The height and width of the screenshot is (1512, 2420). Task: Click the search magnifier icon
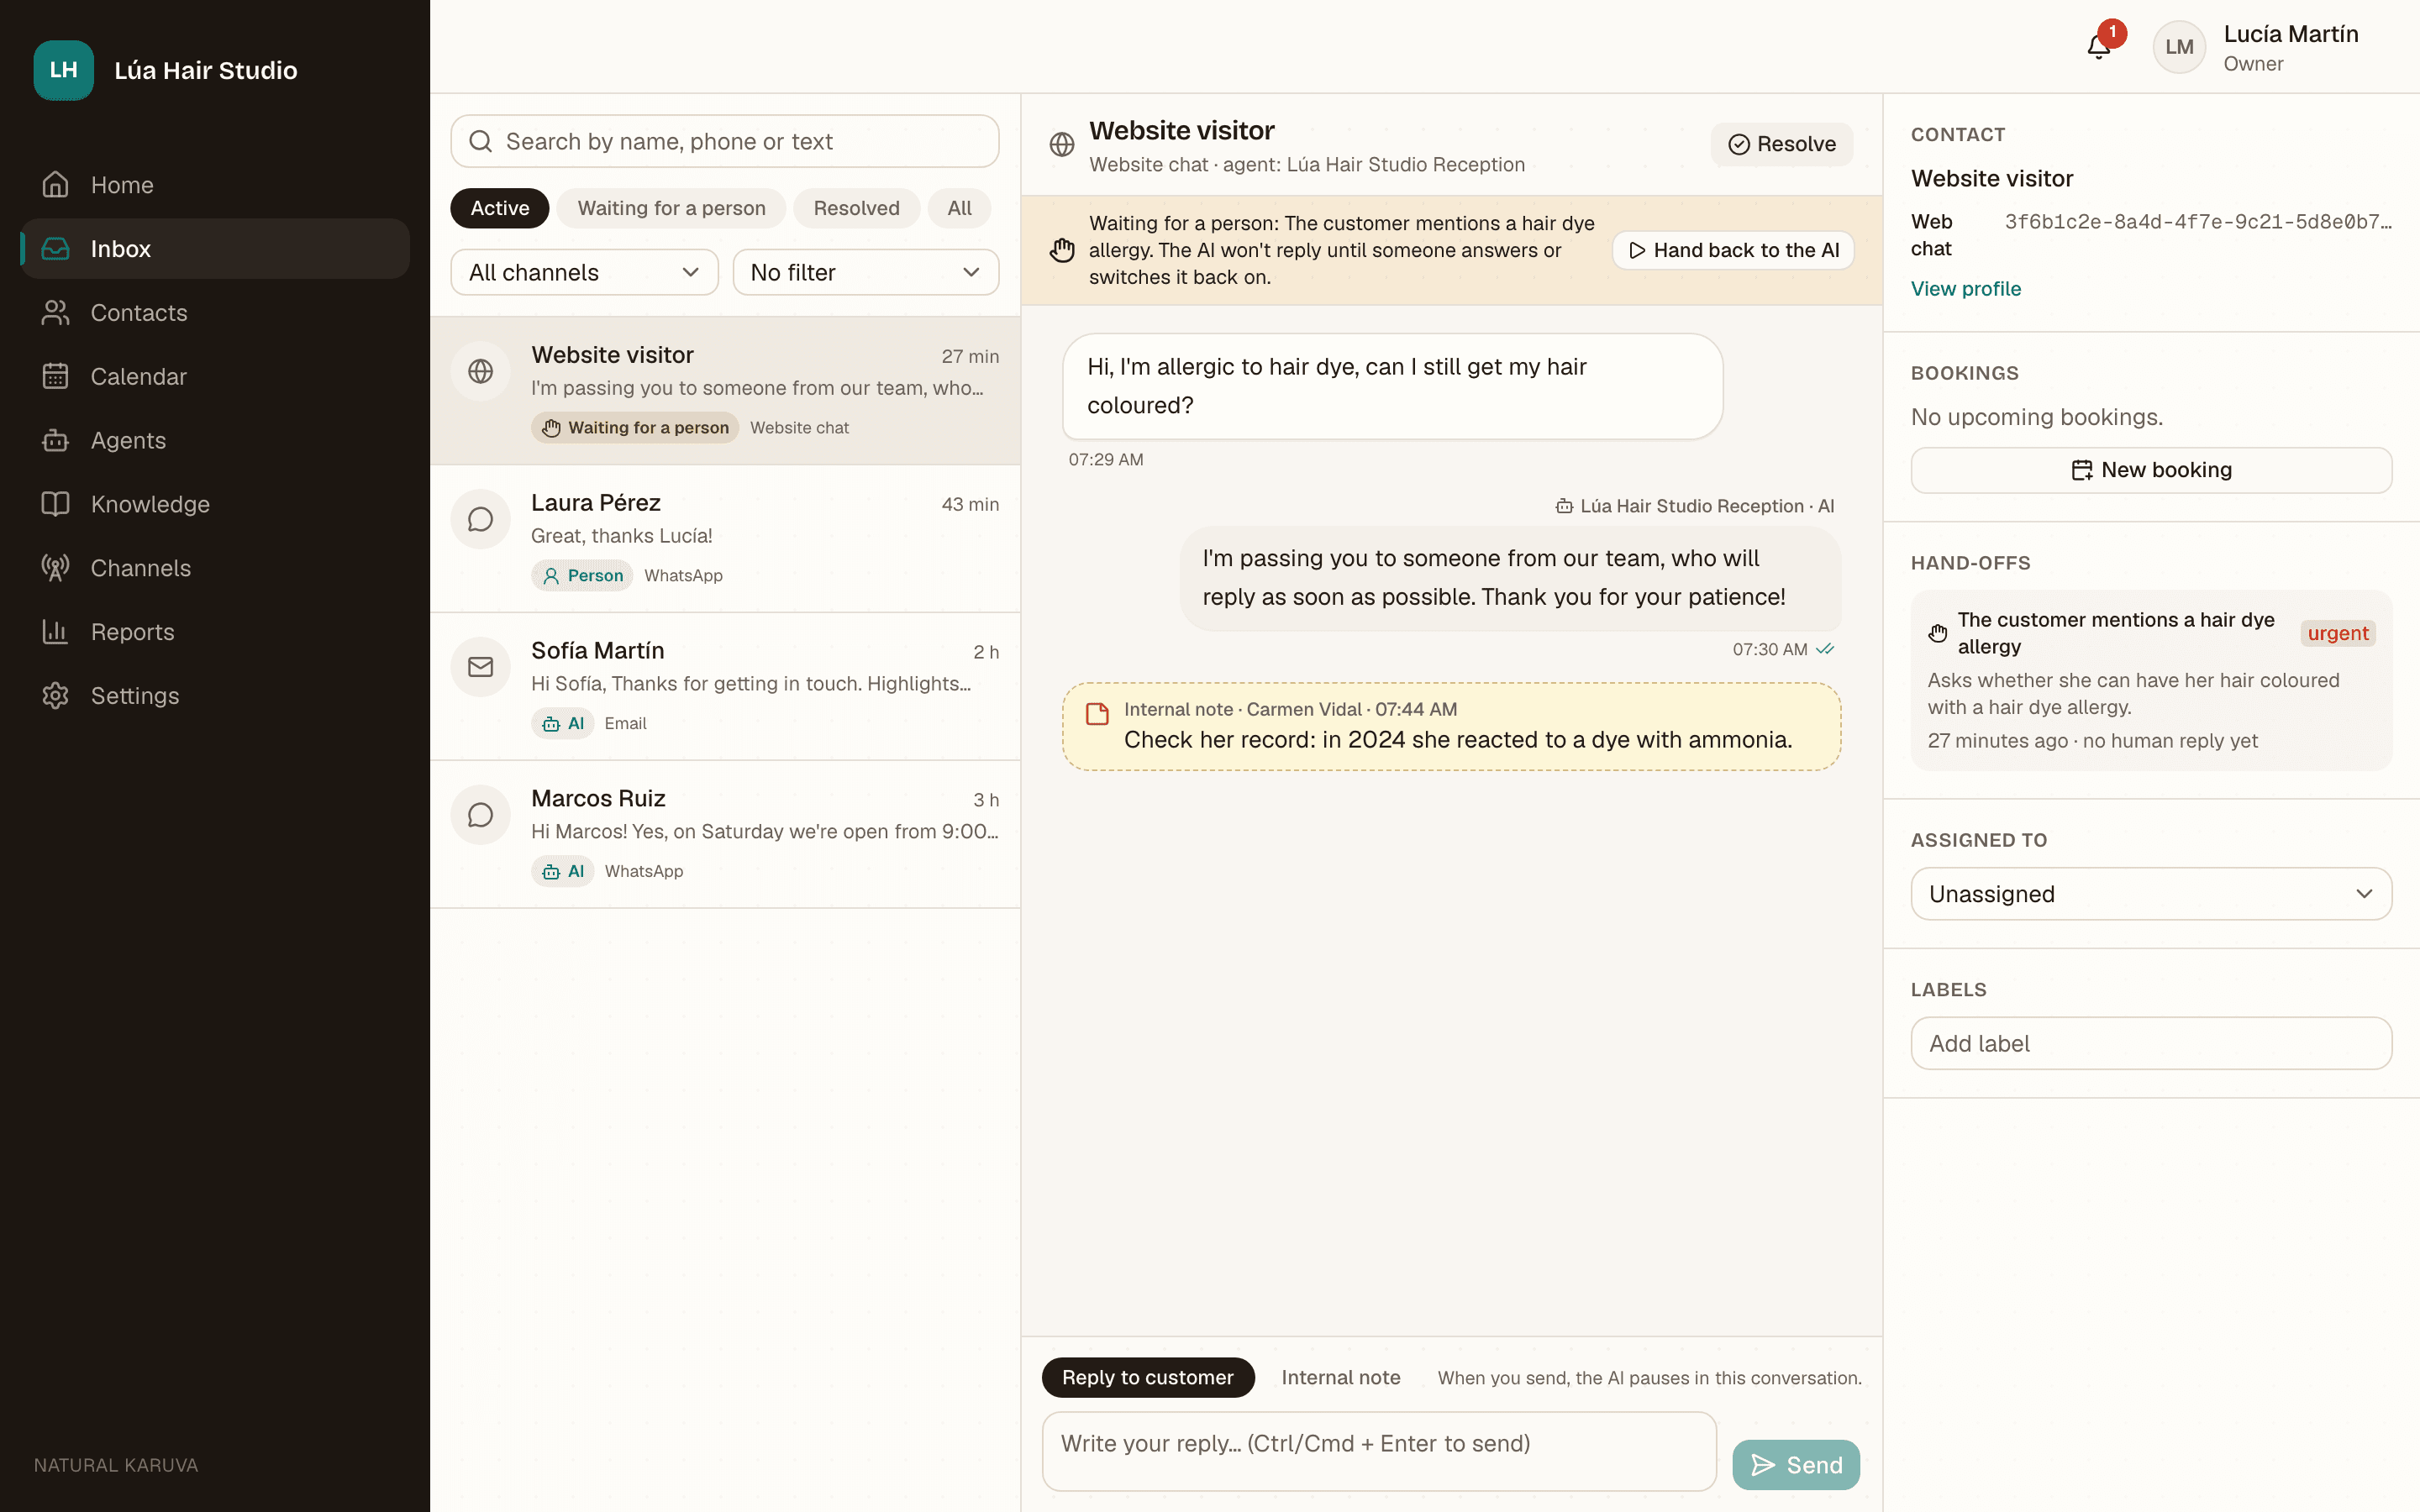pos(481,141)
